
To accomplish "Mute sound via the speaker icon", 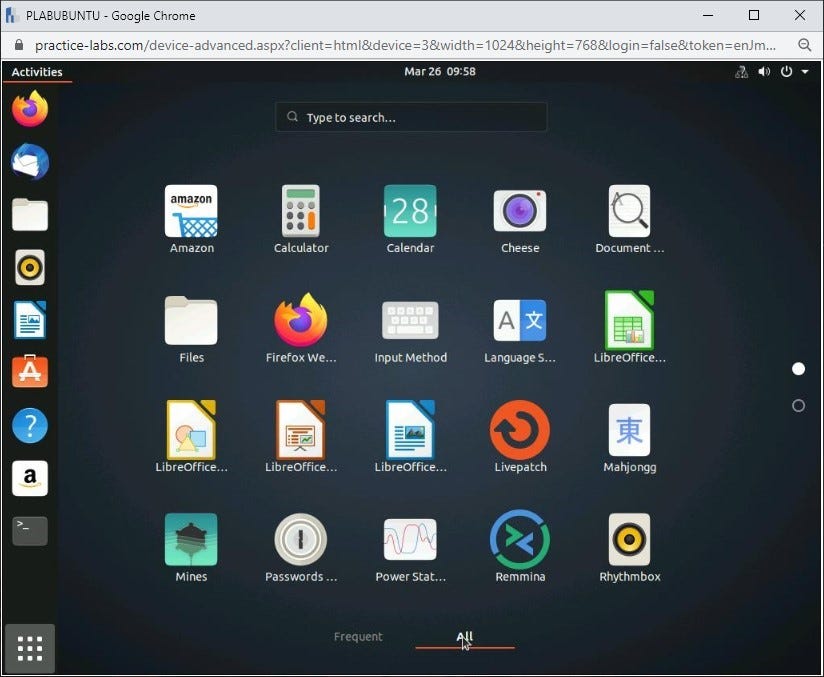I will (764, 71).
